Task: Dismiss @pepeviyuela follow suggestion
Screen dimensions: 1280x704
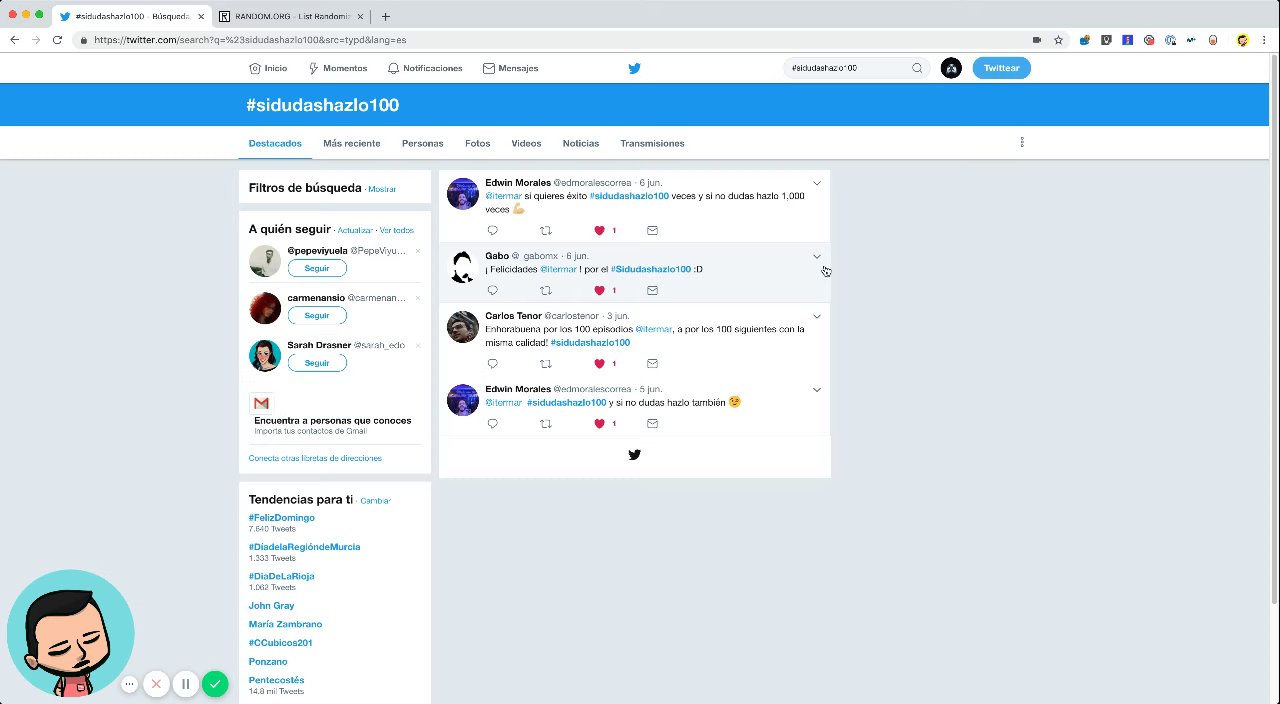Action: point(418,251)
